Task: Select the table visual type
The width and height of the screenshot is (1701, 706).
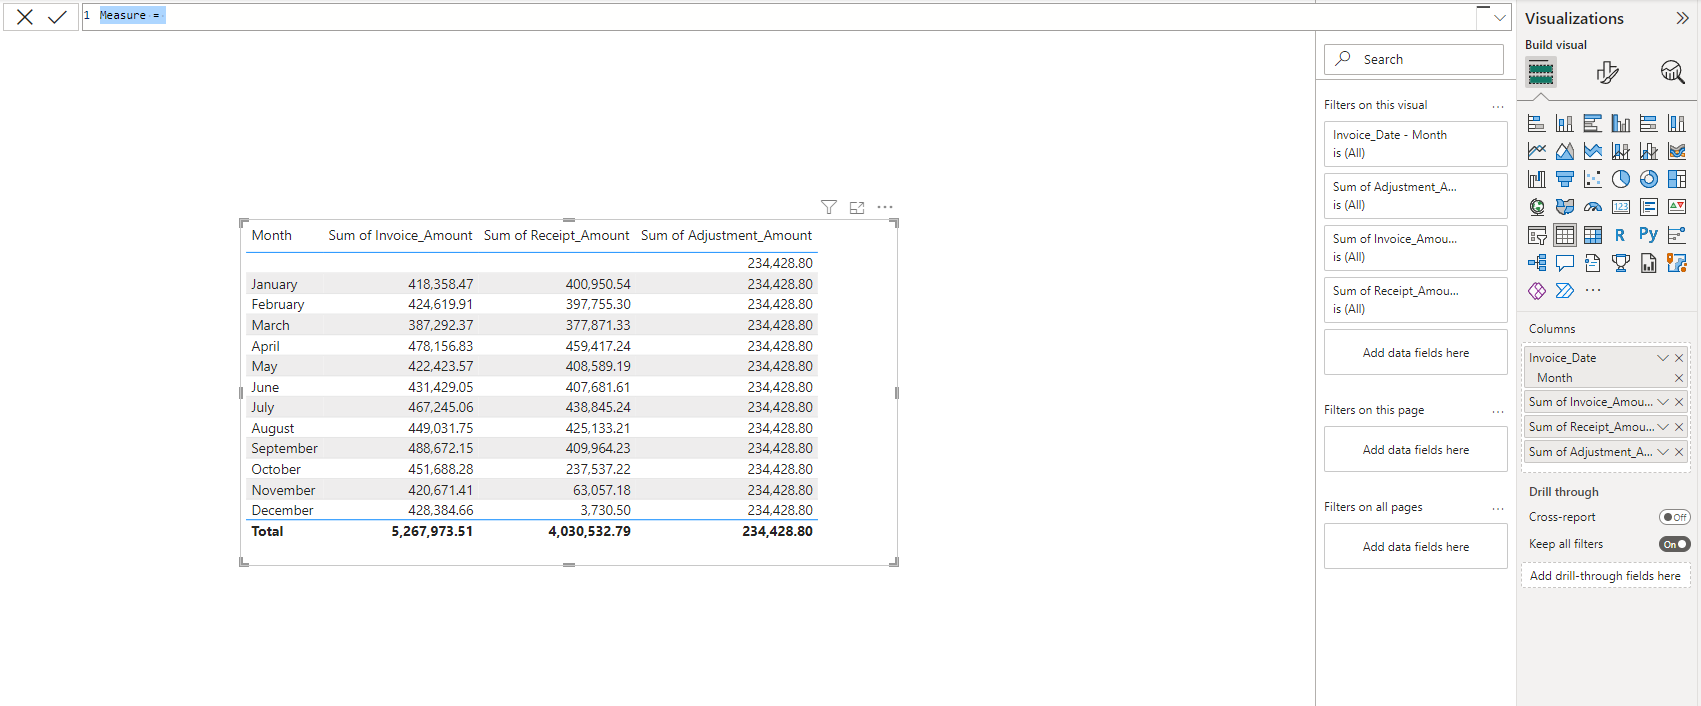Action: pyautogui.click(x=1565, y=235)
